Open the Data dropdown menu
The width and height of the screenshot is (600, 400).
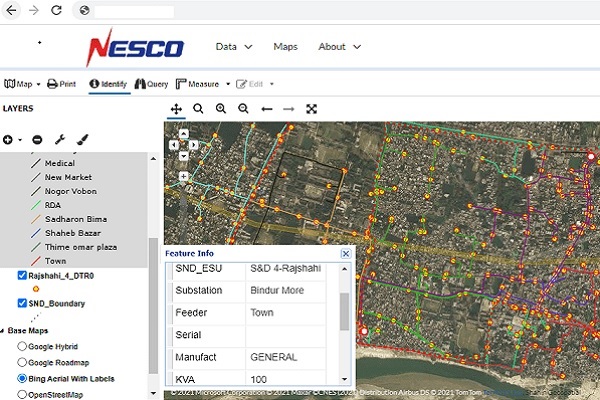tap(234, 47)
